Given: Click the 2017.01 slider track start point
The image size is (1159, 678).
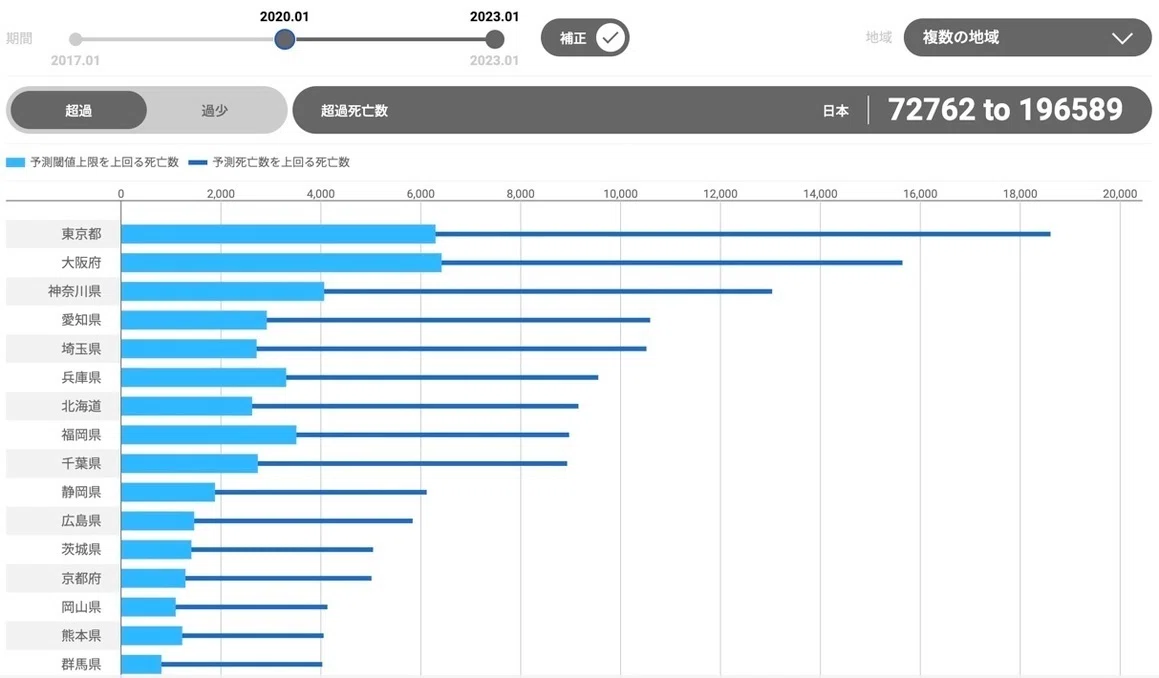Looking at the screenshot, I should click(x=75, y=39).
